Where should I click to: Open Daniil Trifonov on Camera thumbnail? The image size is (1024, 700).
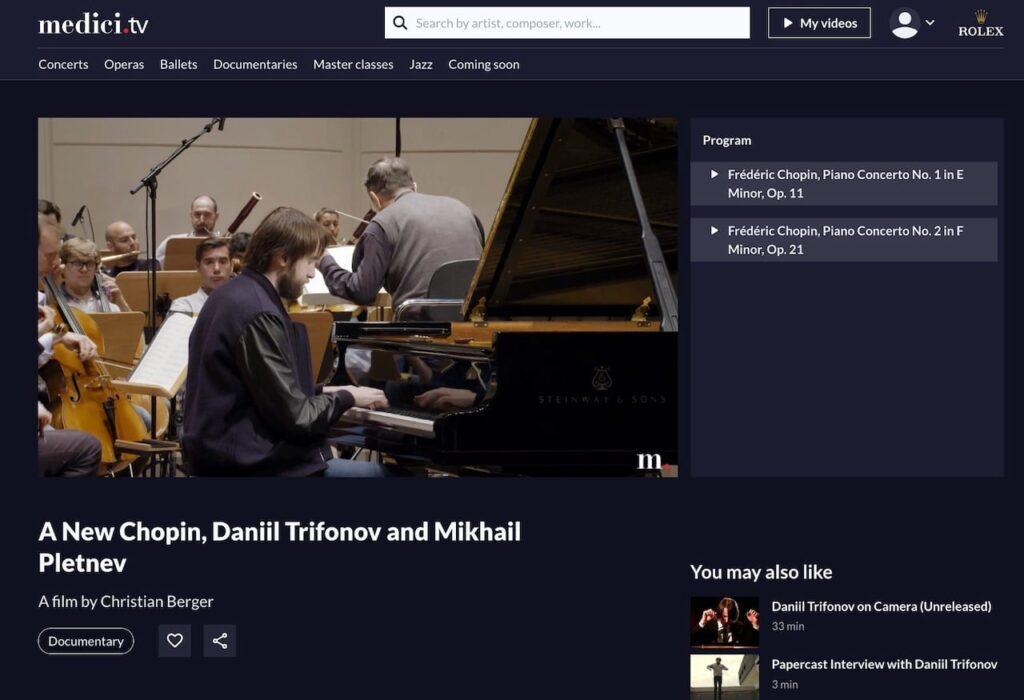(x=724, y=621)
